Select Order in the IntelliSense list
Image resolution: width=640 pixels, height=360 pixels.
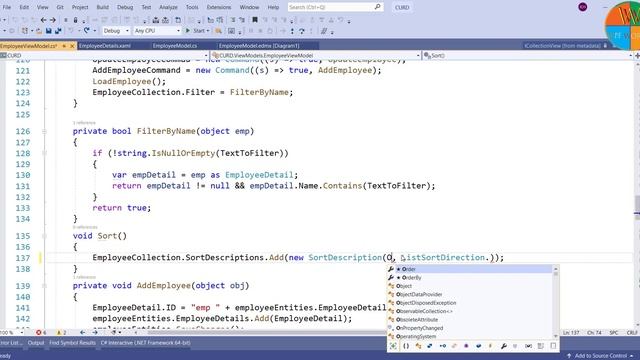click(469, 269)
